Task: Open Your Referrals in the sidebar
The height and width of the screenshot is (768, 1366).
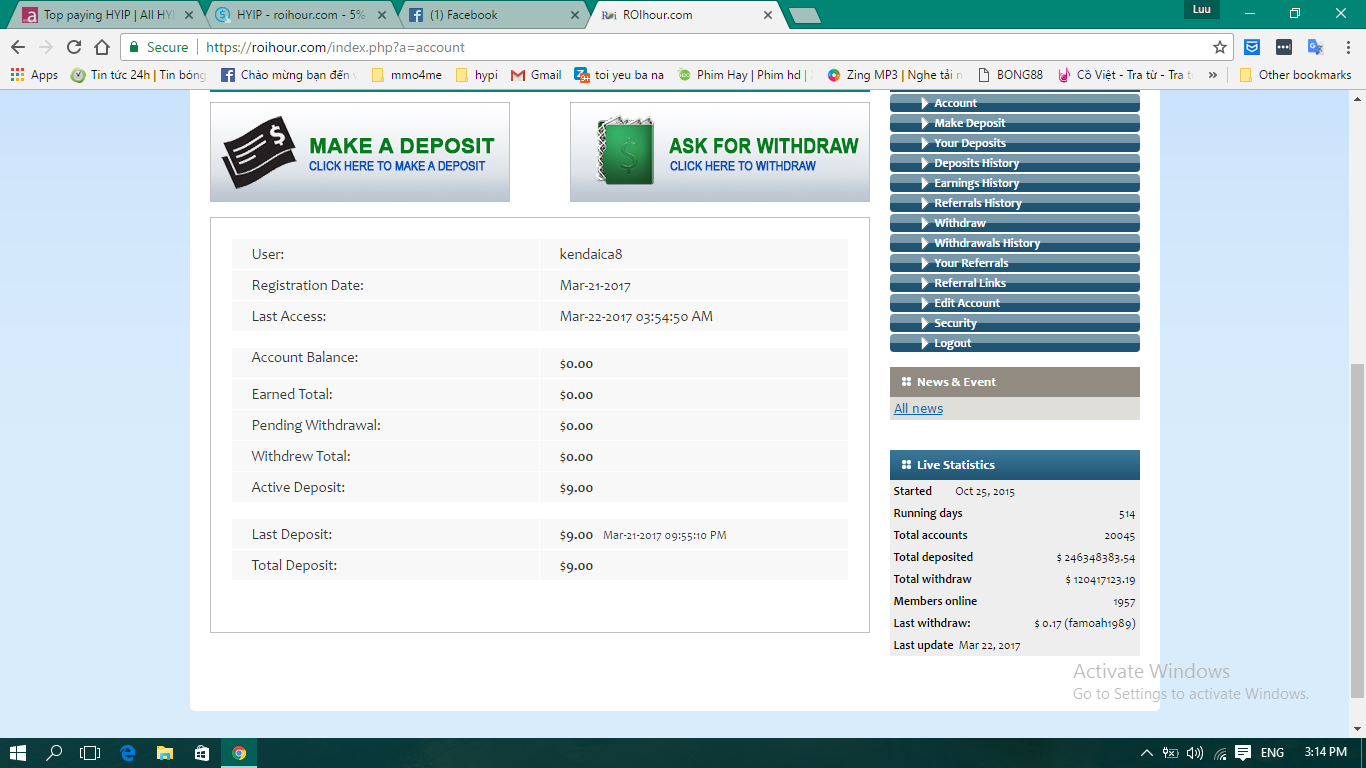Action: pyautogui.click(x=1015, y=263)
